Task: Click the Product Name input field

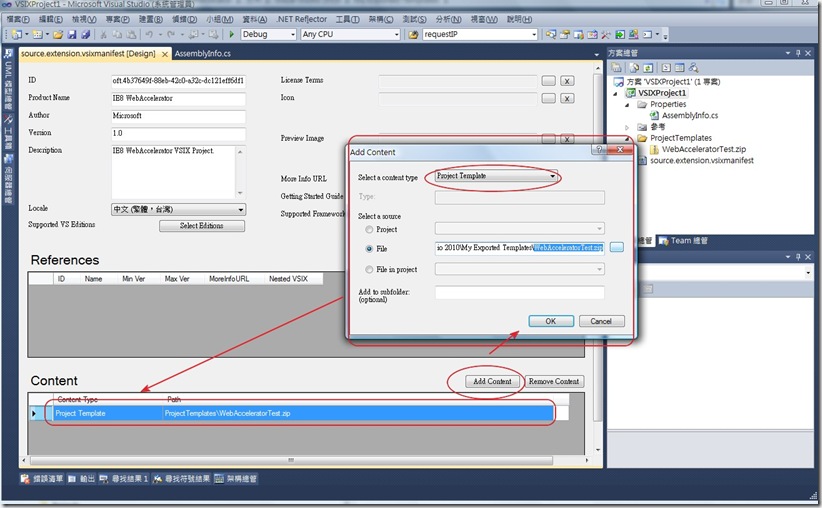Action: (x=178, y=98)
